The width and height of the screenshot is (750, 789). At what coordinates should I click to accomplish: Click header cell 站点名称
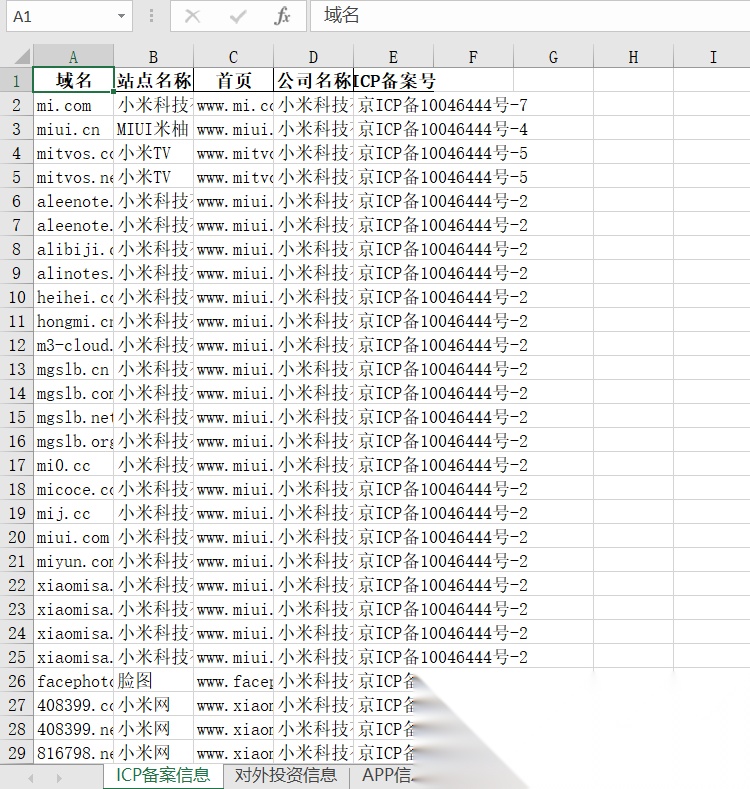coord(153,80)
